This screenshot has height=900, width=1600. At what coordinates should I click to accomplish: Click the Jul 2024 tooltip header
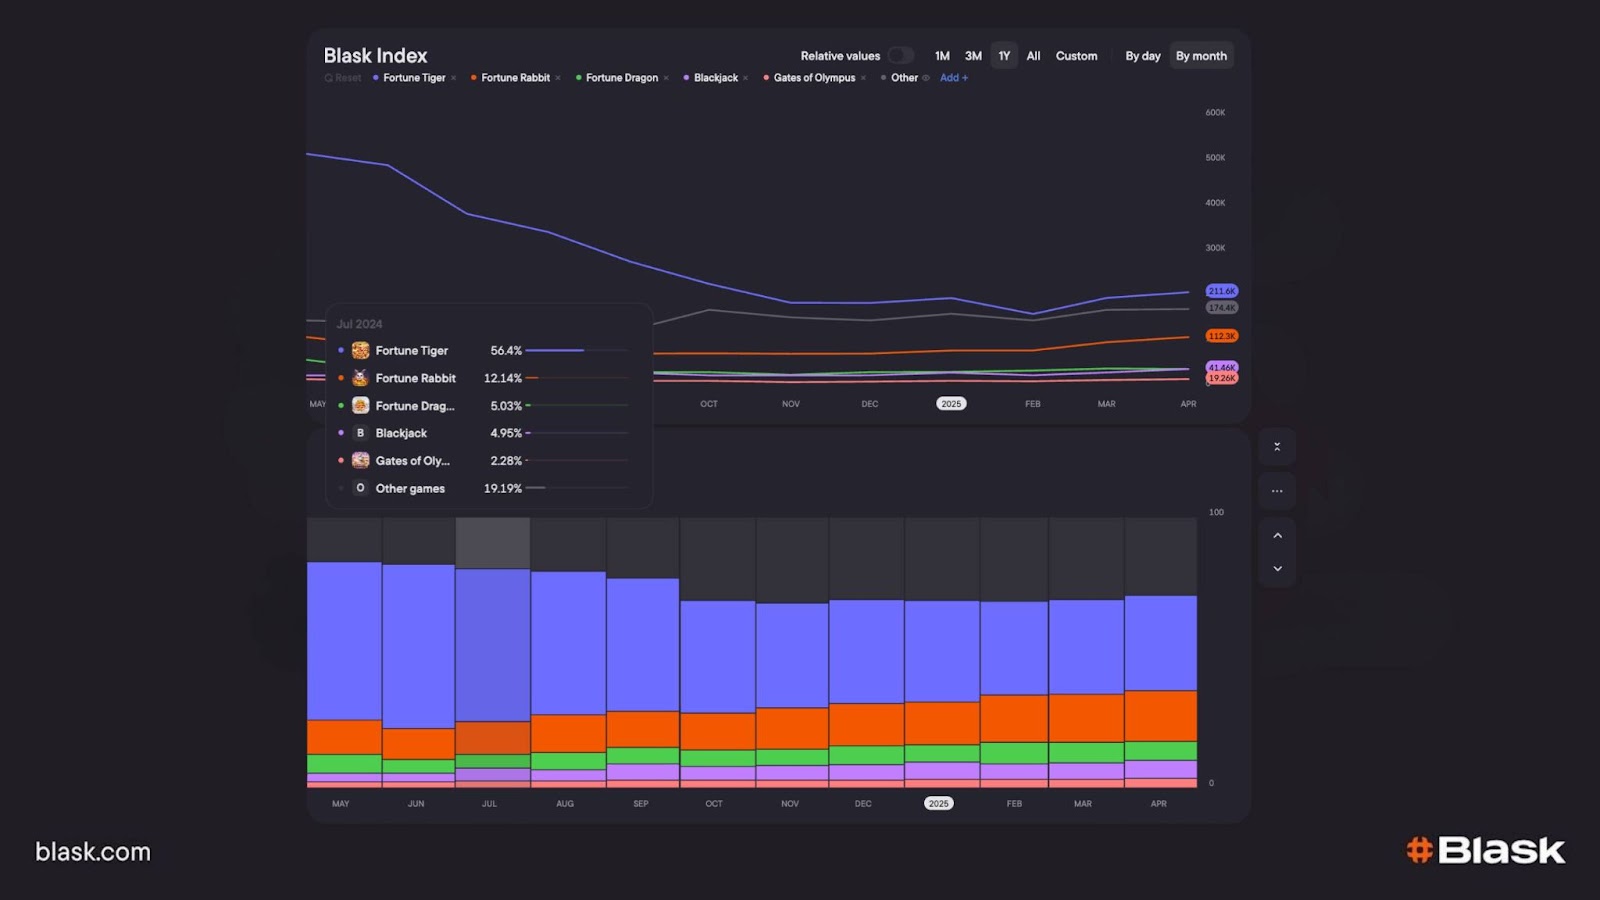click(359, 324)
